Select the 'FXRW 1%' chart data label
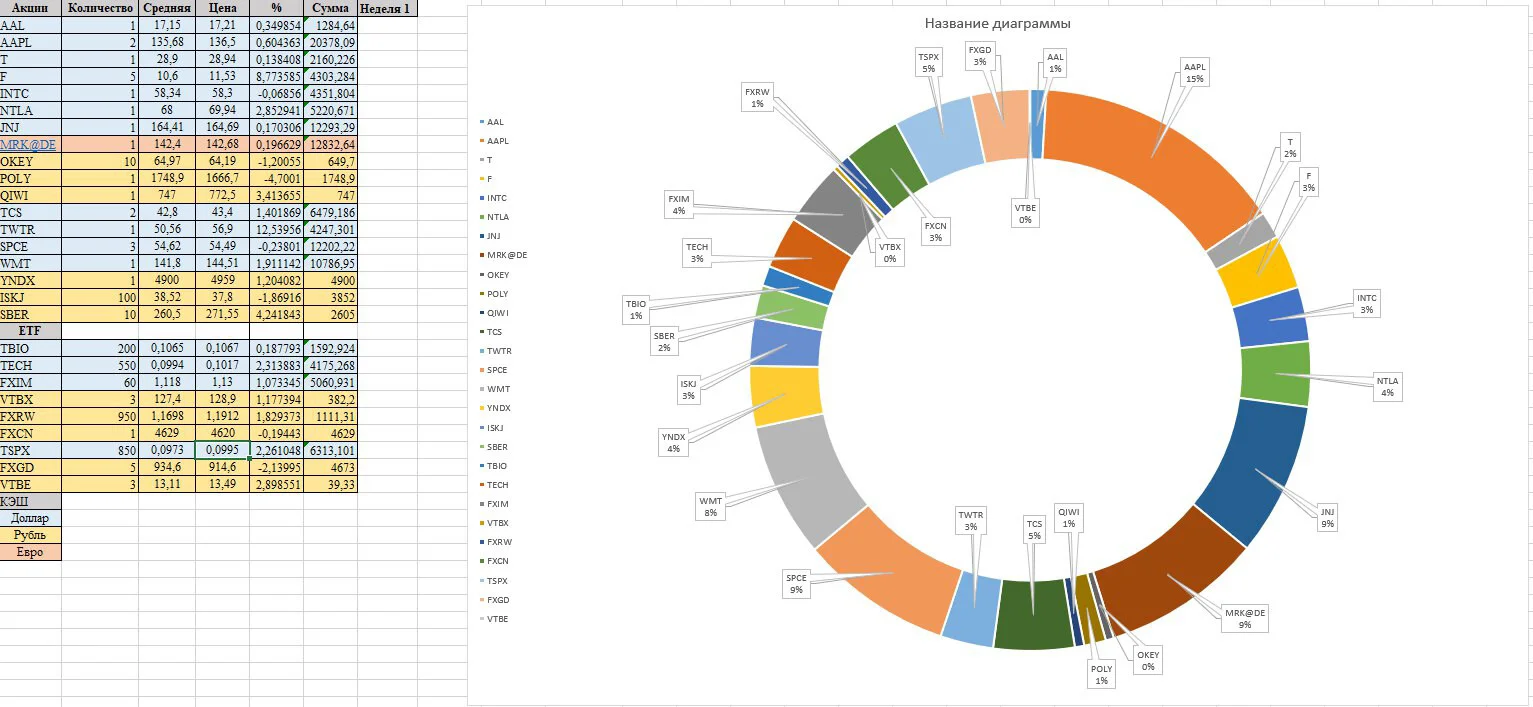 click(x=757, y=97)
